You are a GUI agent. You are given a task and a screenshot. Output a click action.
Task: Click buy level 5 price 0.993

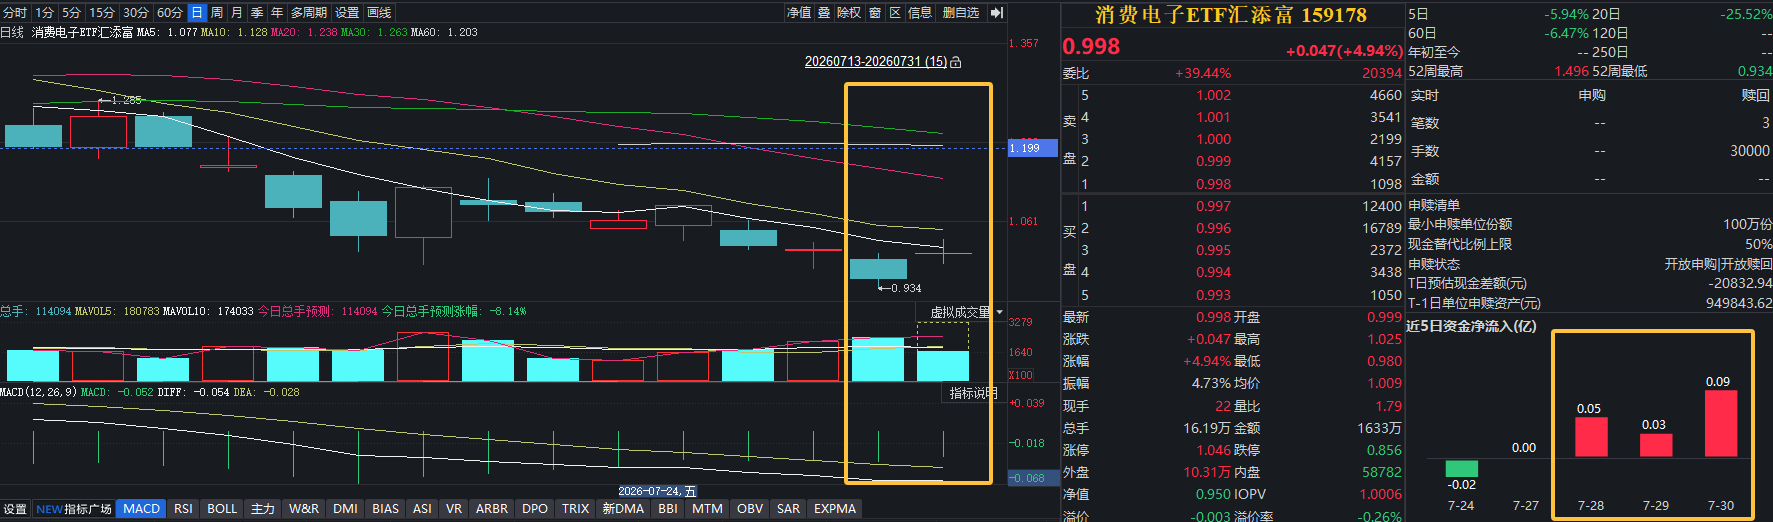point(1214,295)
